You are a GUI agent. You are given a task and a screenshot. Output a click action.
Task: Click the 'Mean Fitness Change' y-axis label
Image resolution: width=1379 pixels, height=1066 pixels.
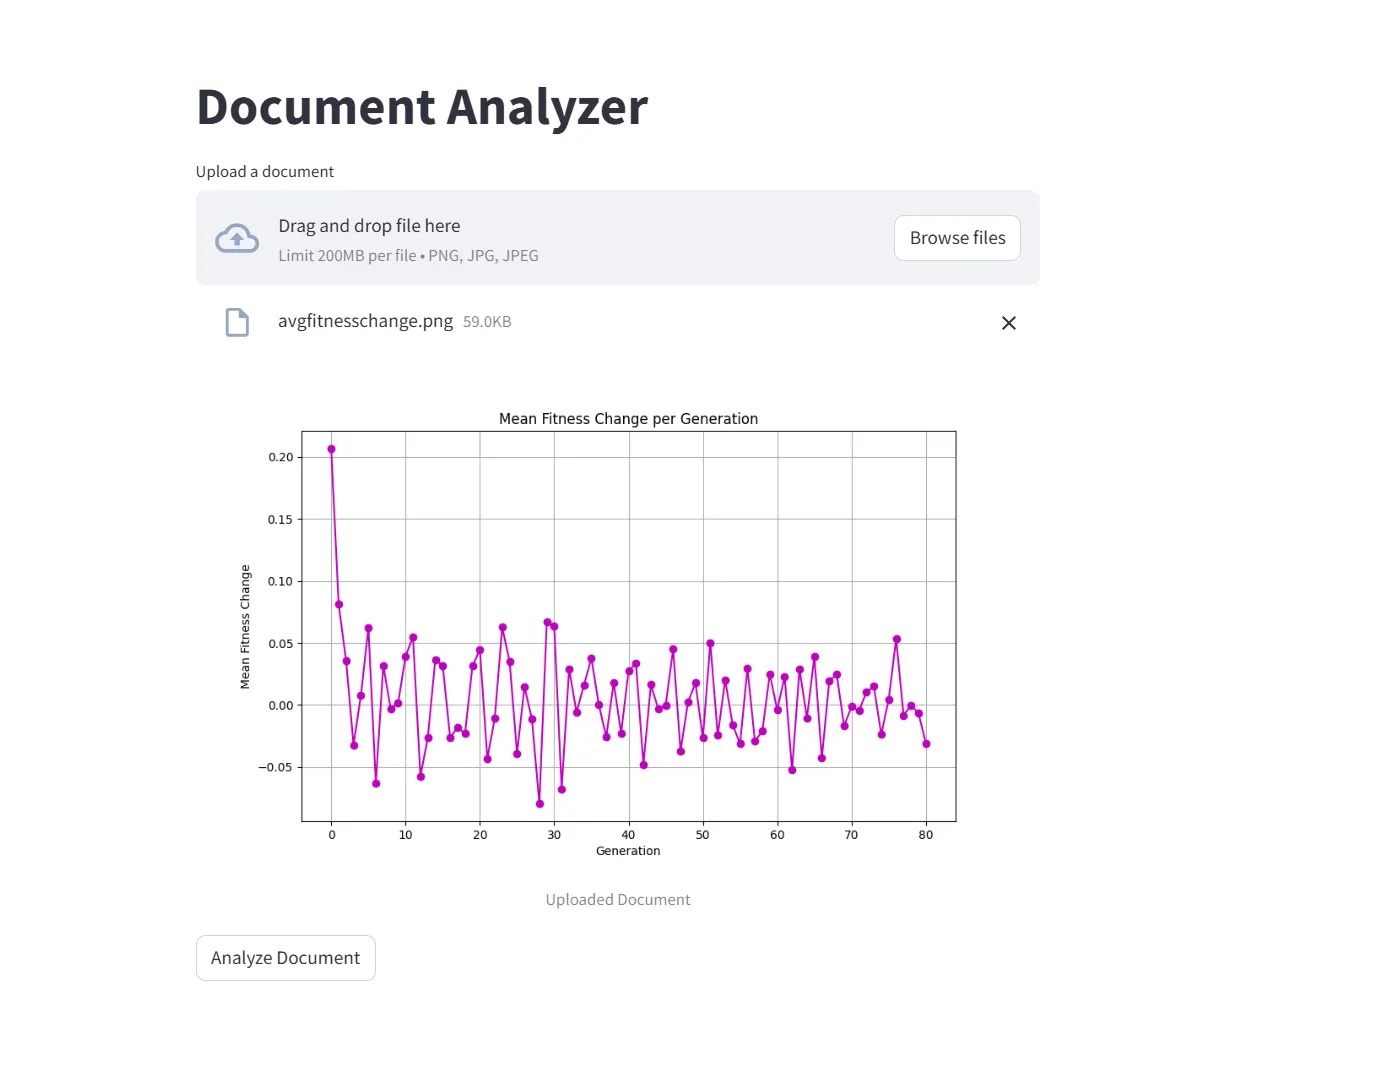coord(245,627)
